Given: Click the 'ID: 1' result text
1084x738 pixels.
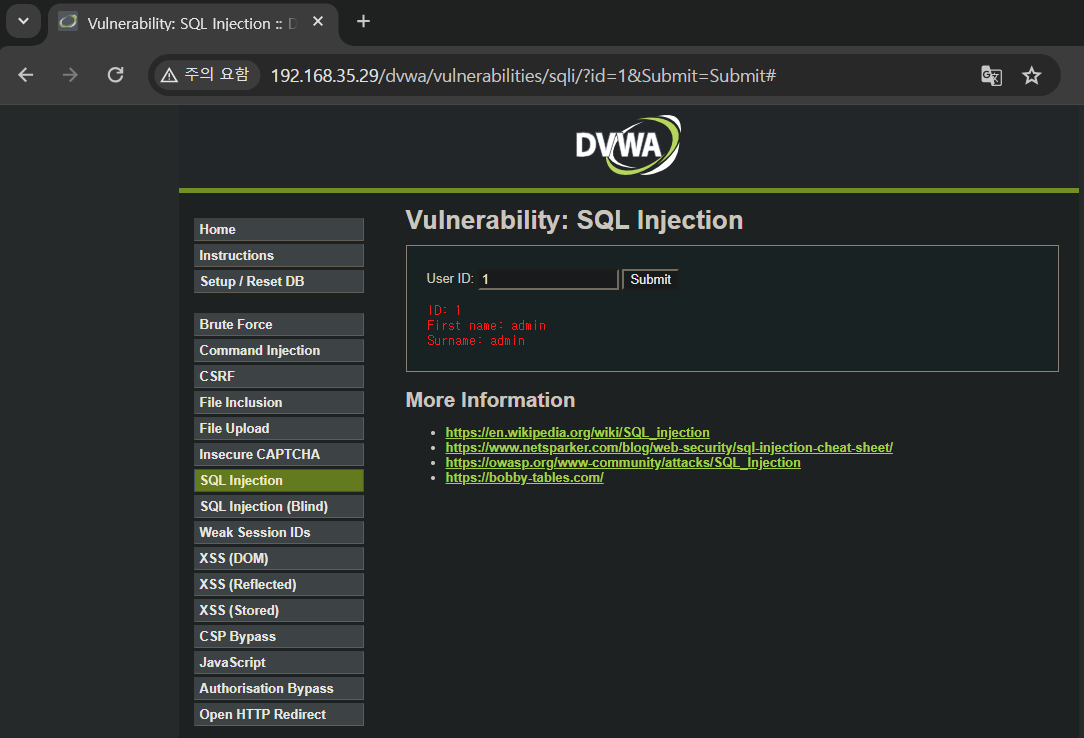Looking at the screenshot, I should click(x=445, y=310).
